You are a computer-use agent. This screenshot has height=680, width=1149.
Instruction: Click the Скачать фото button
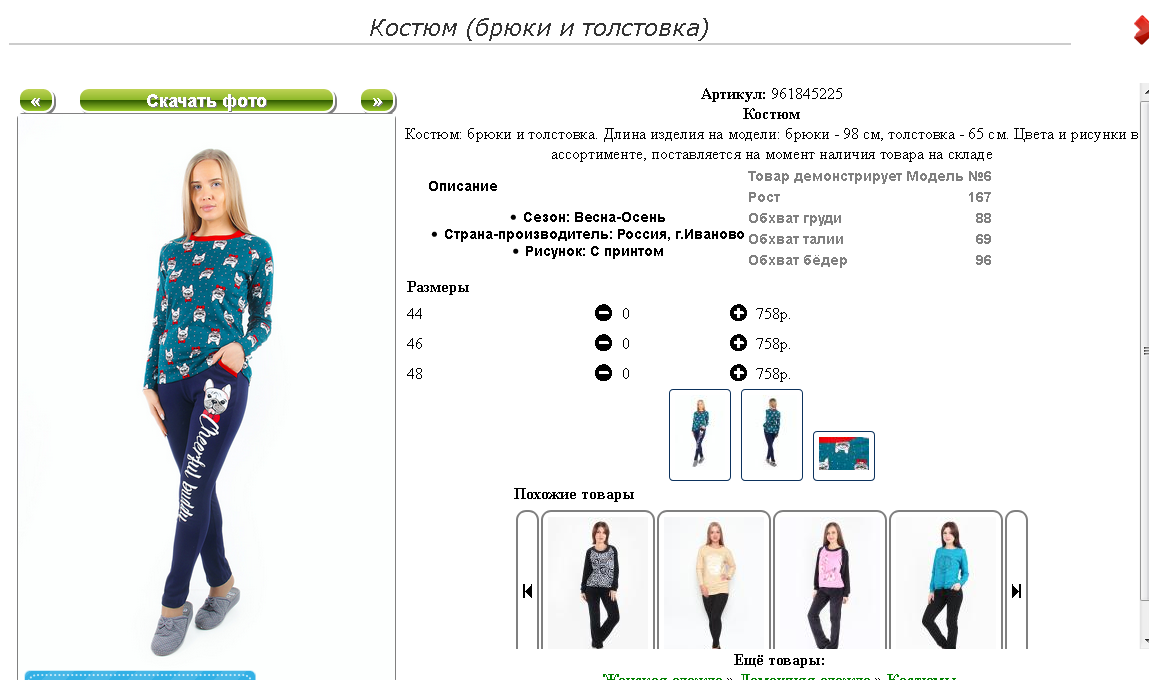207,101
